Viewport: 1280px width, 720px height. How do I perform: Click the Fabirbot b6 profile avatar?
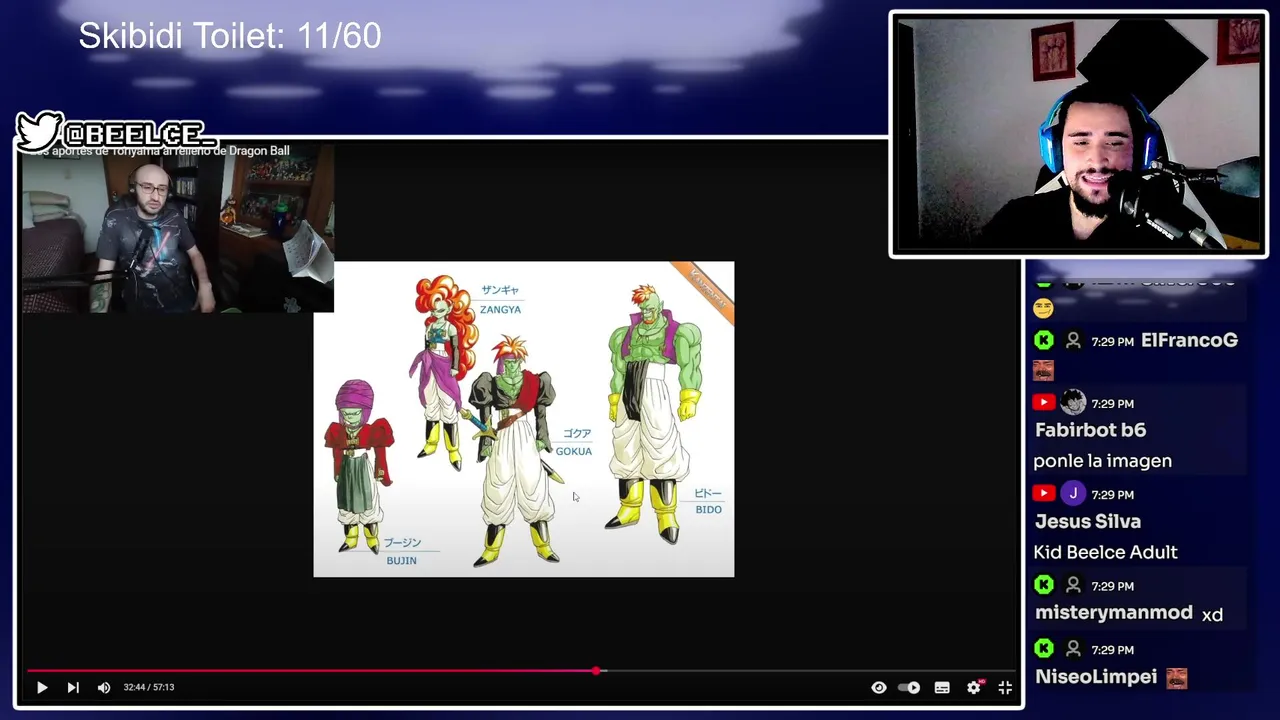click(1073, 402)
